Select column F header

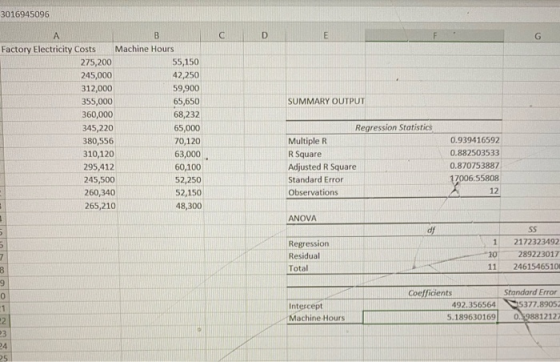[435, 36]
